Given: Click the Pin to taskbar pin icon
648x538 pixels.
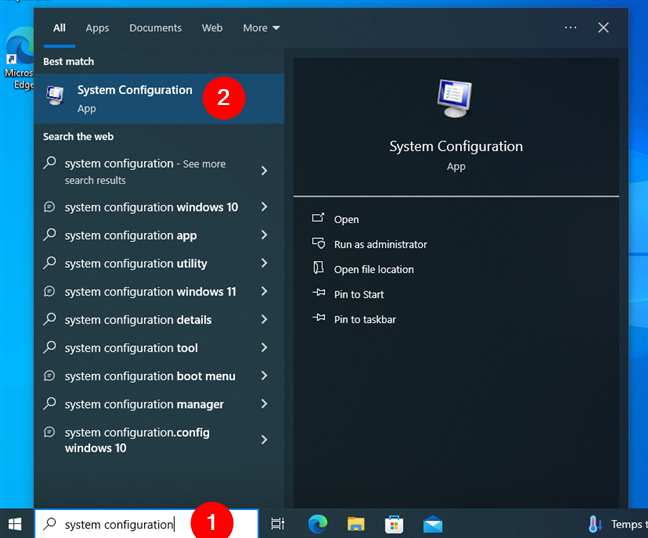Looking at the screenshot, I should point(319,318).
